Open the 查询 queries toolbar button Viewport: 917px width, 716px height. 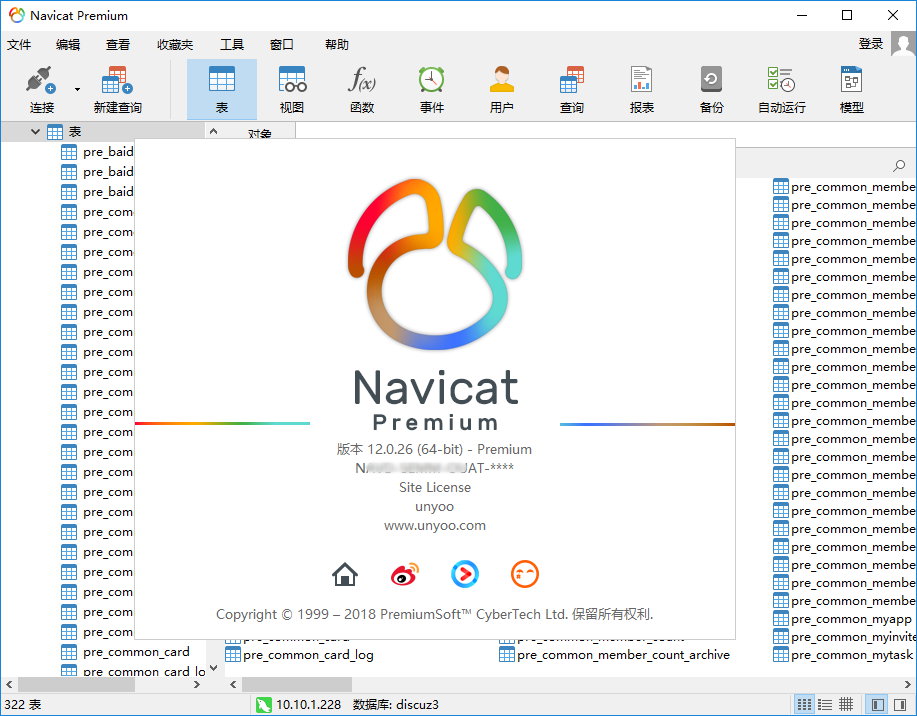pyautogui.click(x=572, y=90)
